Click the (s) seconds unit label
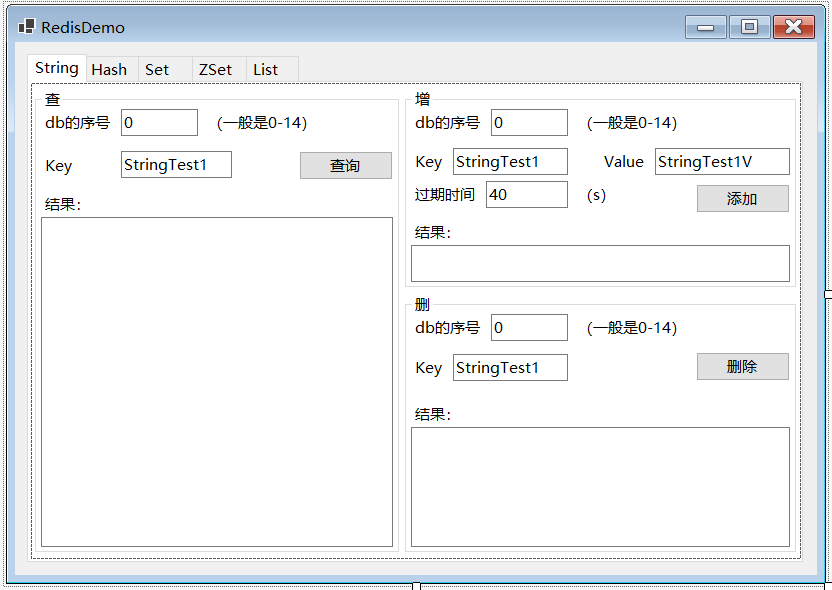Image resolution: width=832 pixels, height=590 pixels. pyautogui.click(x=596, y=195)
